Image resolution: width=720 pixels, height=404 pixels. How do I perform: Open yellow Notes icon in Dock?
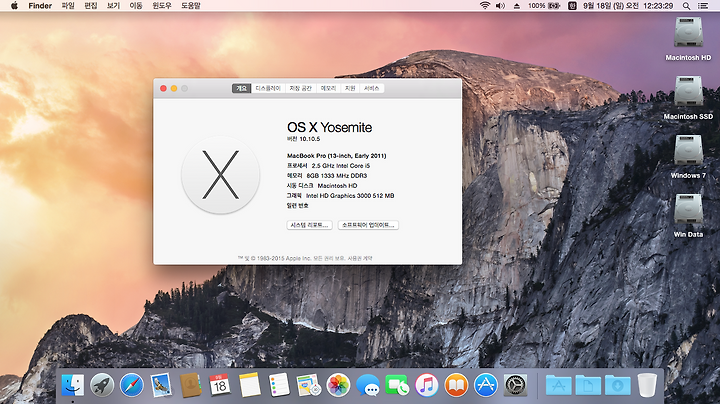(x=250, y=385)
